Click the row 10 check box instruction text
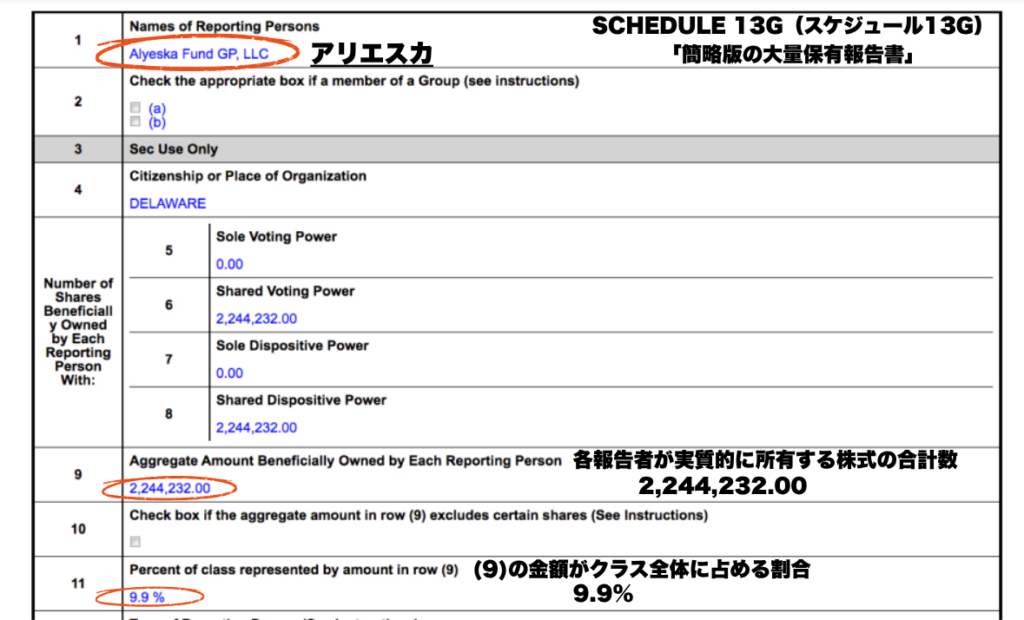 pos(418,515)
